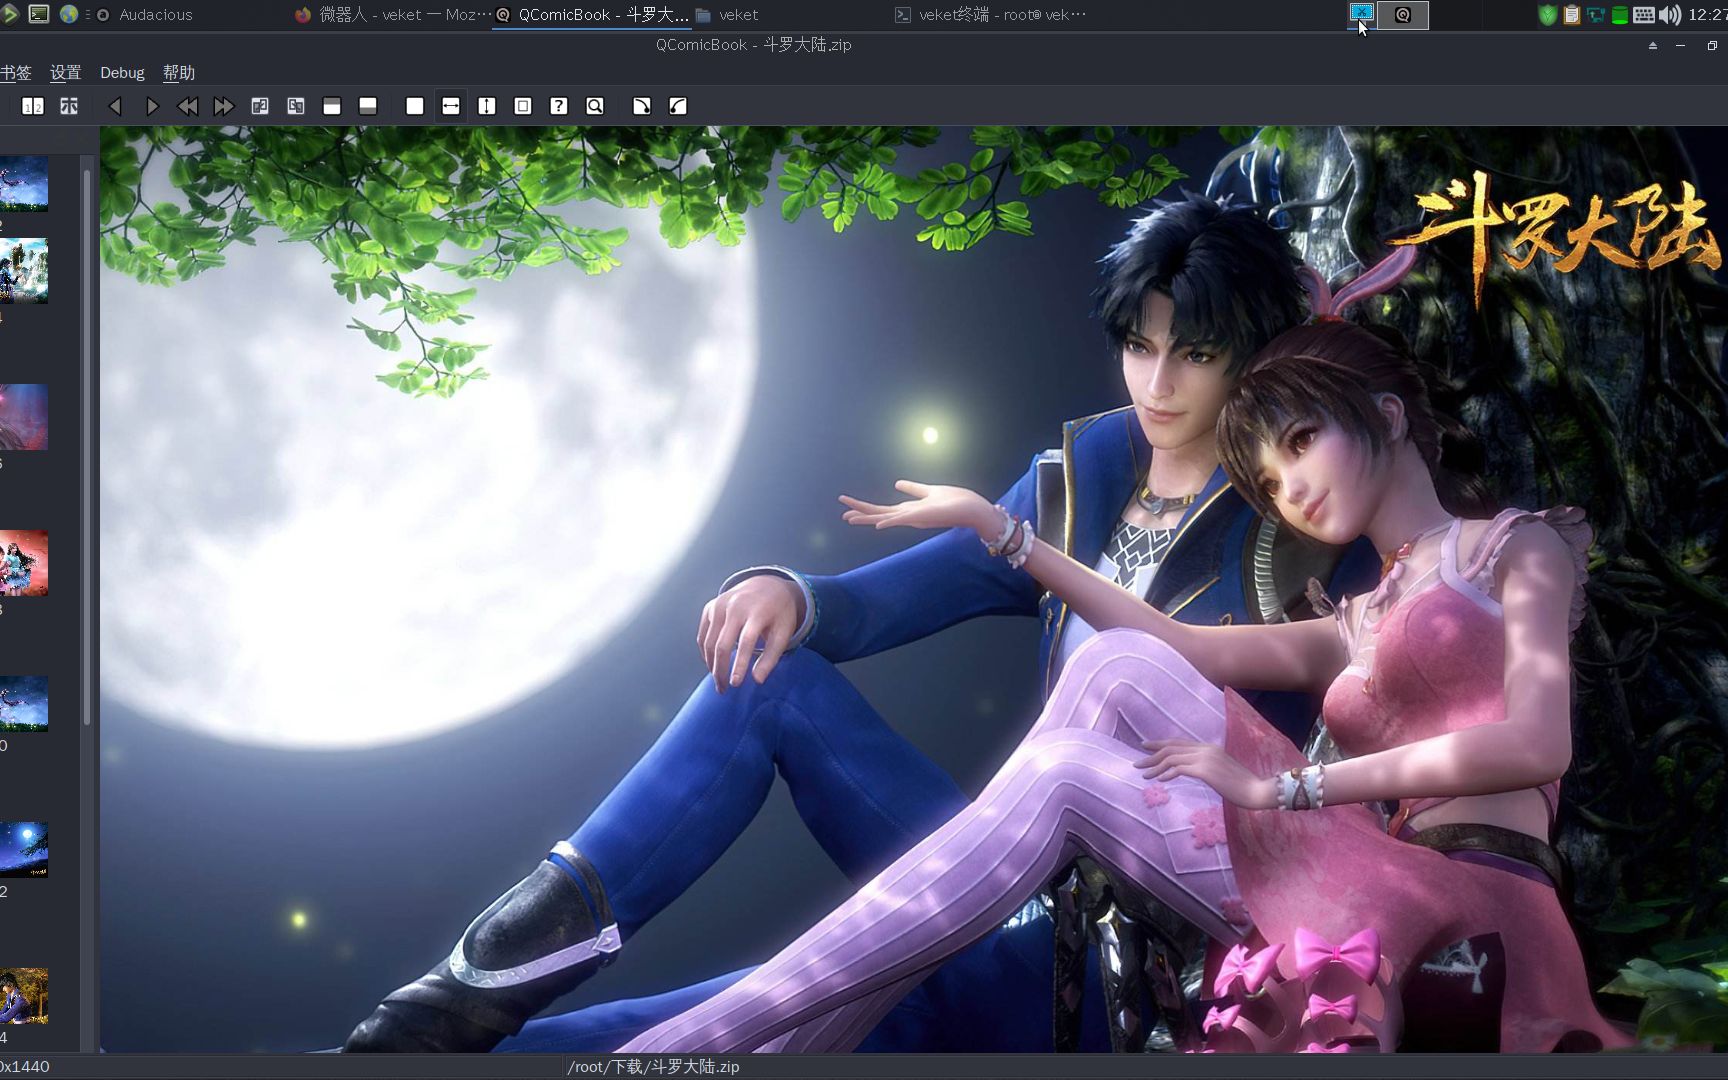Select the third dark red-blue thumbnail
This screenshot has width=1728, height=1080.
[x=24, y=417]
